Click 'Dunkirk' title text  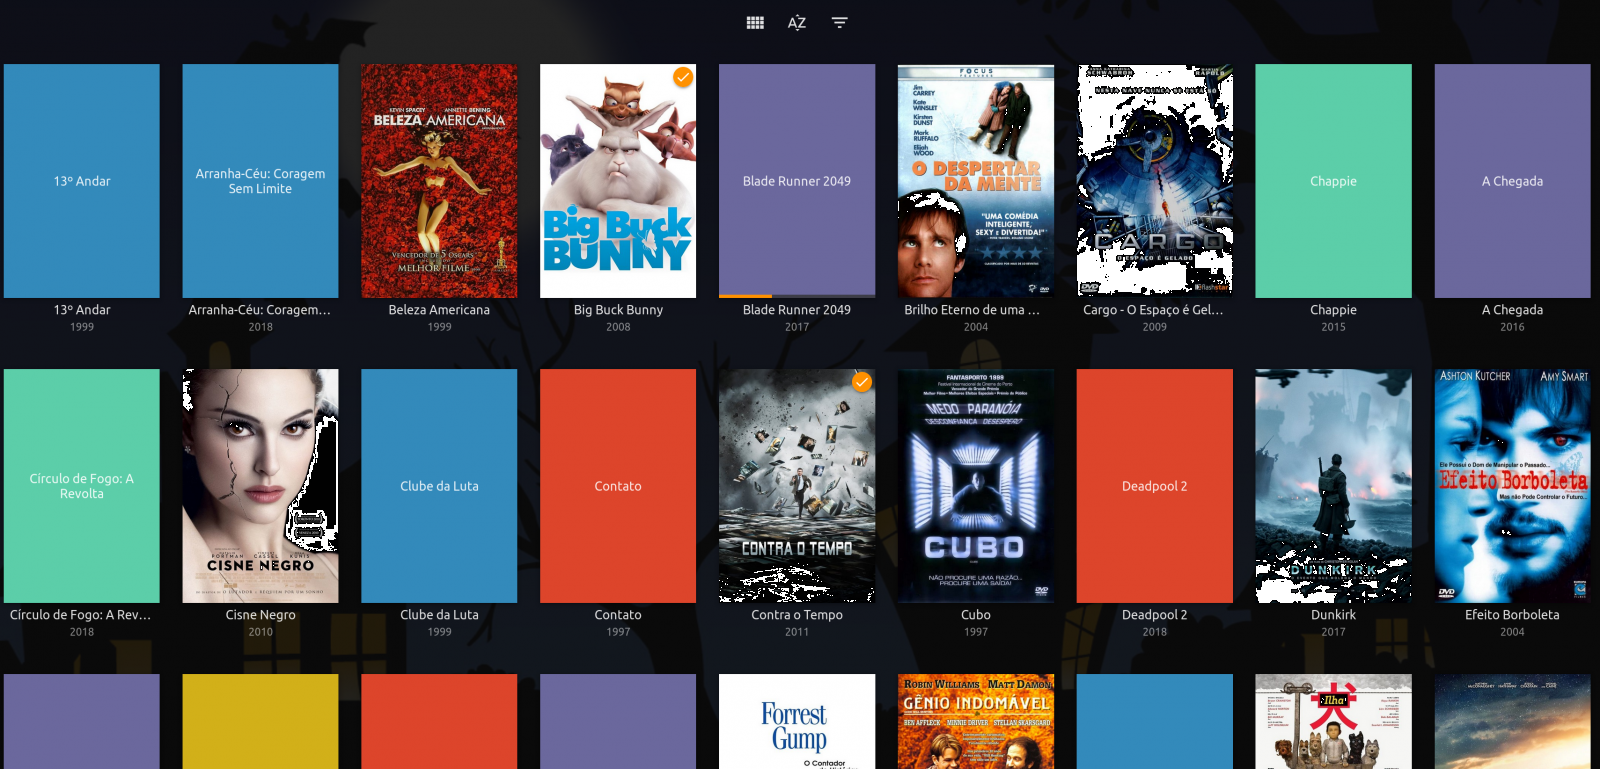1333,615
